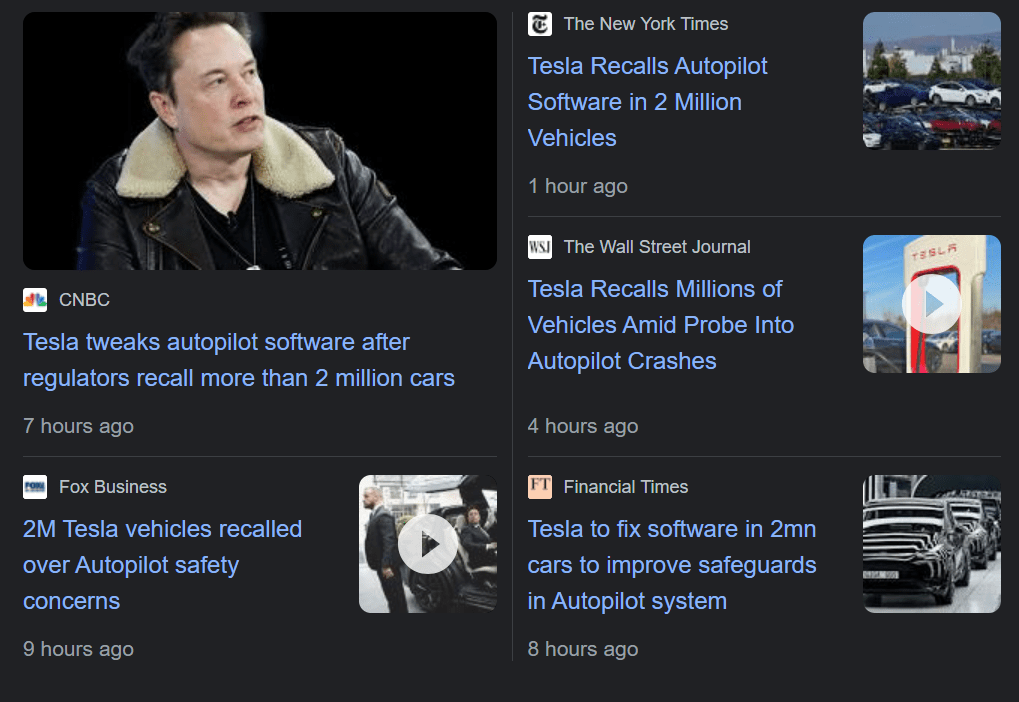Click the CNBC source name label
The height and width of the screenshot is (702, 1019).
pyautogui.click(x=84, y=299)
